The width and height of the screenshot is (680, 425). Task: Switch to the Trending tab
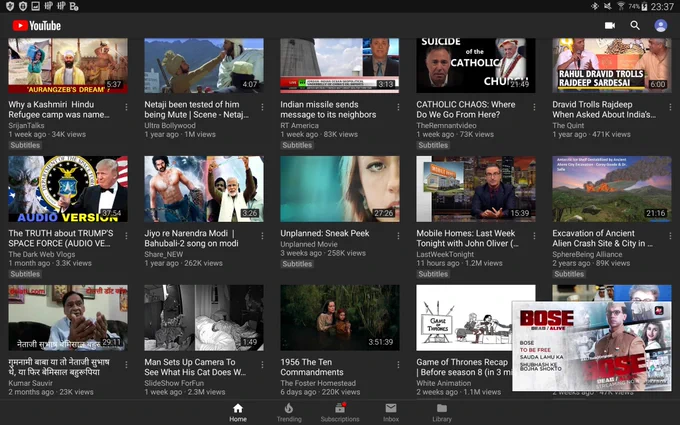[x=289, y=412]
